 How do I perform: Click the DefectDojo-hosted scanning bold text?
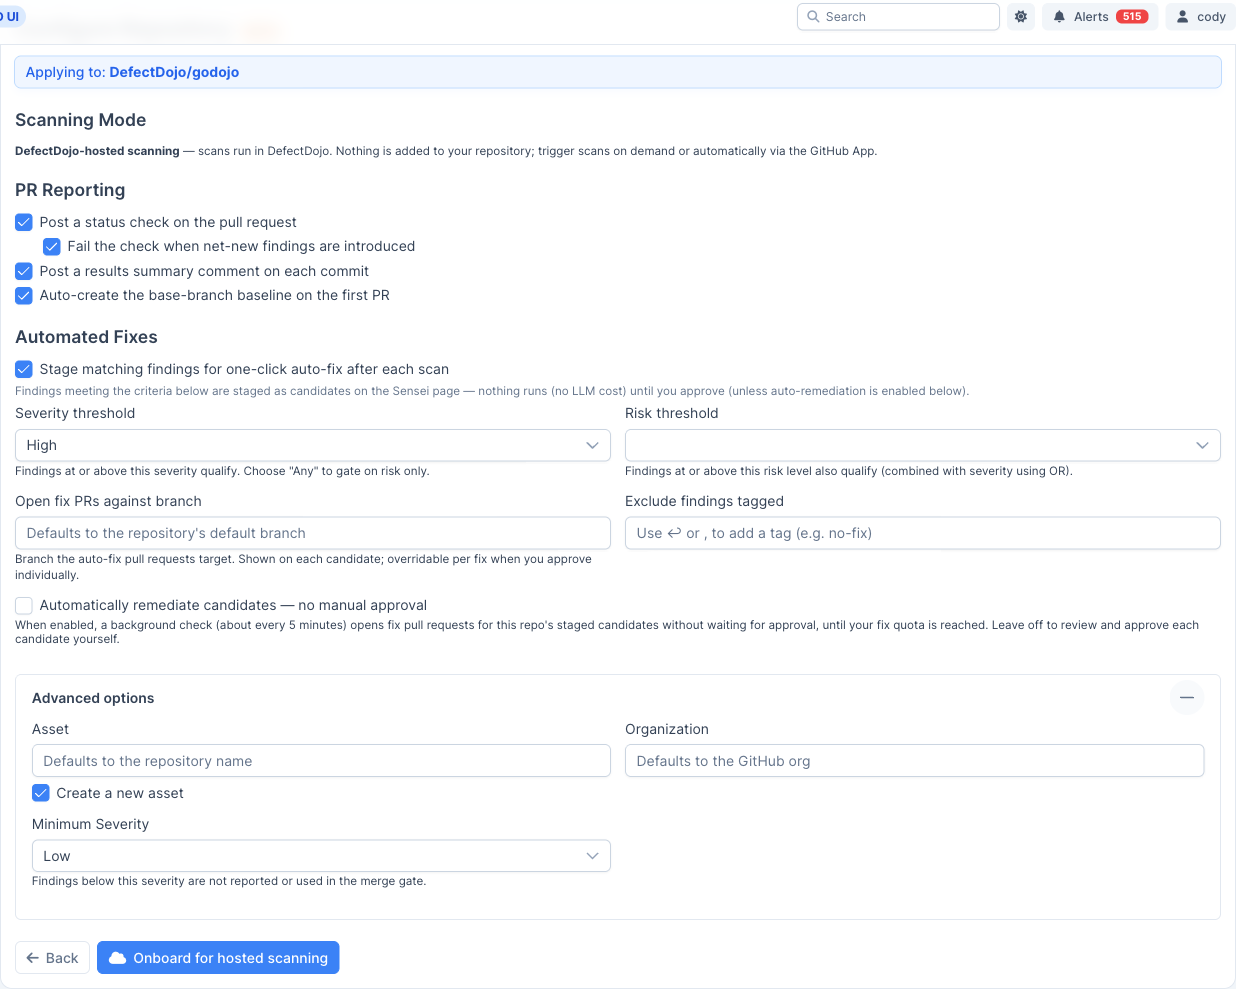[97, 151]
